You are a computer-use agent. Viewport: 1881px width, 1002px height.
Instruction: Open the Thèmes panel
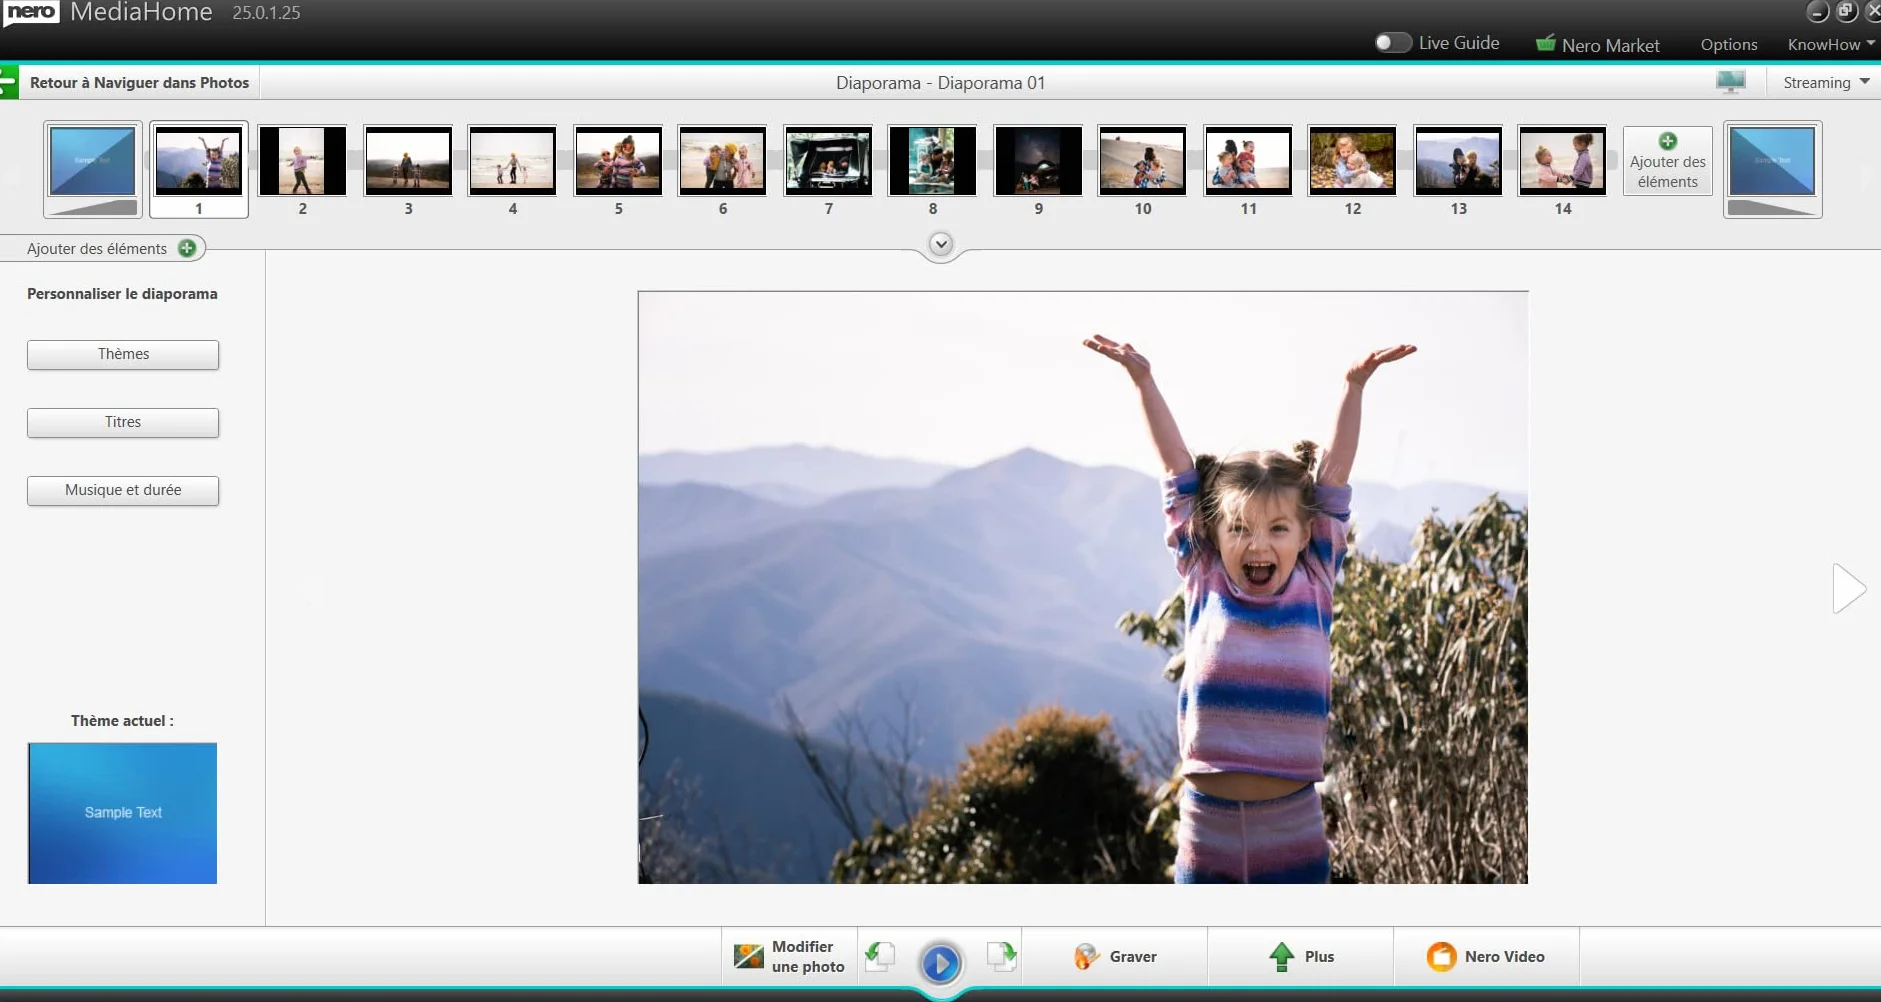pos(123,355)
